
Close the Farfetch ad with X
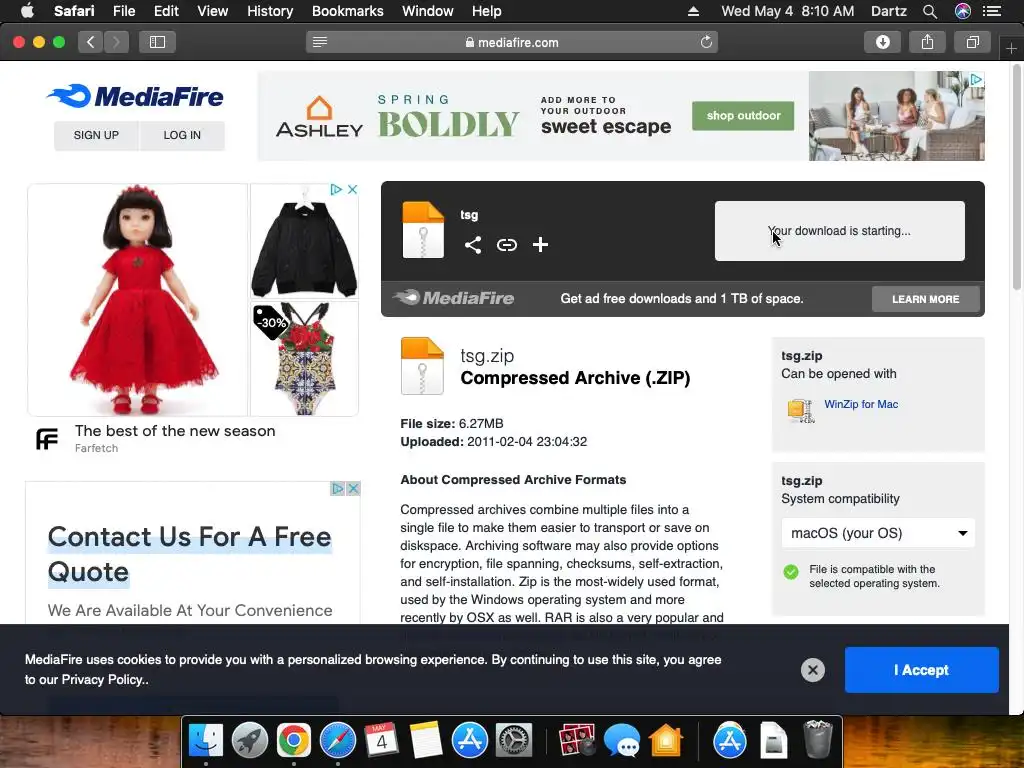pos(353,189)
